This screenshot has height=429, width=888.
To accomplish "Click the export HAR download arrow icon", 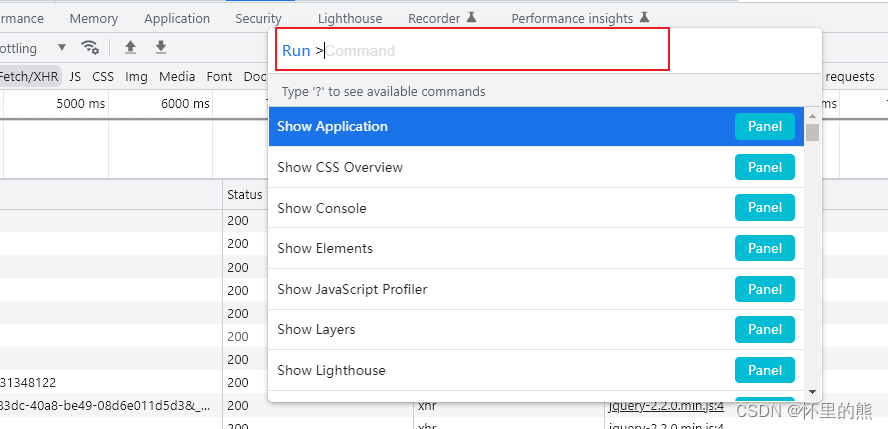I will [x=161, y=47].
